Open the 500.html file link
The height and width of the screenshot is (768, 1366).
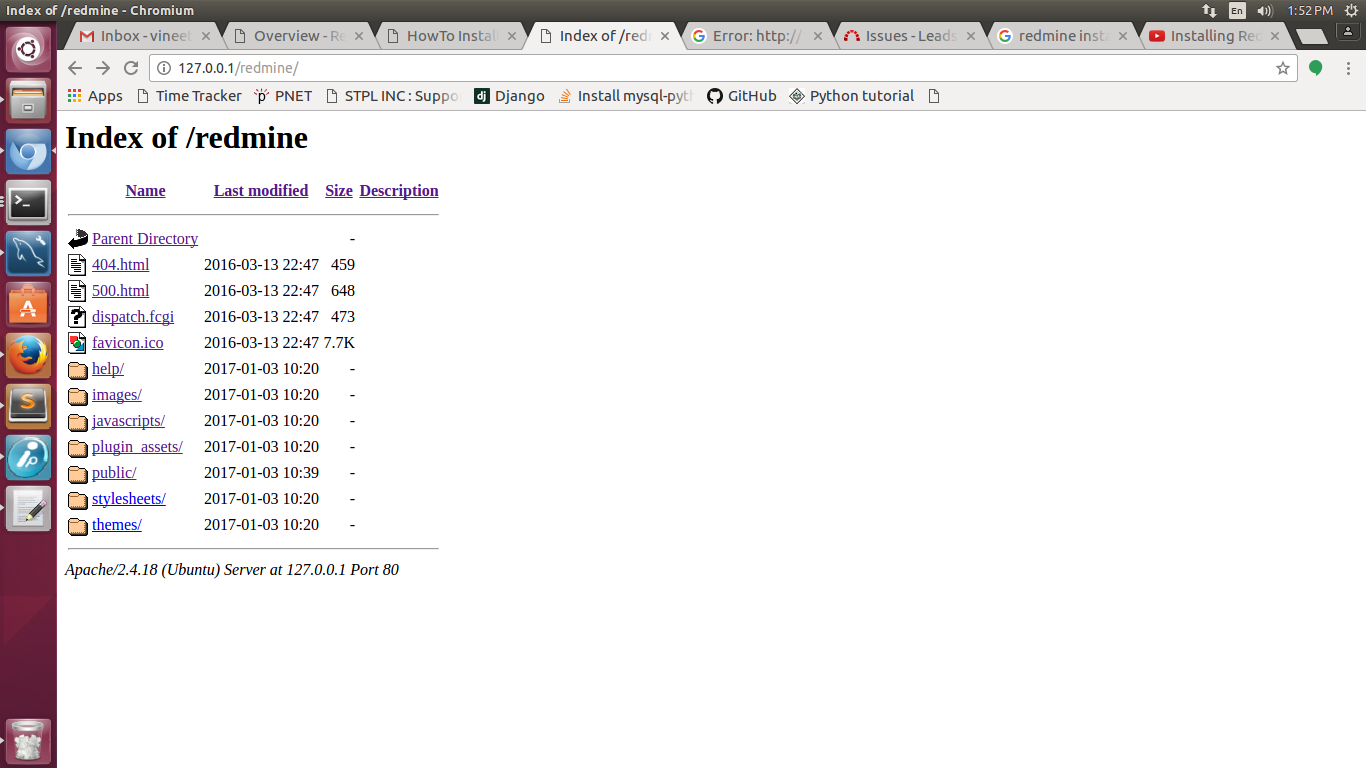coord(120,291)
